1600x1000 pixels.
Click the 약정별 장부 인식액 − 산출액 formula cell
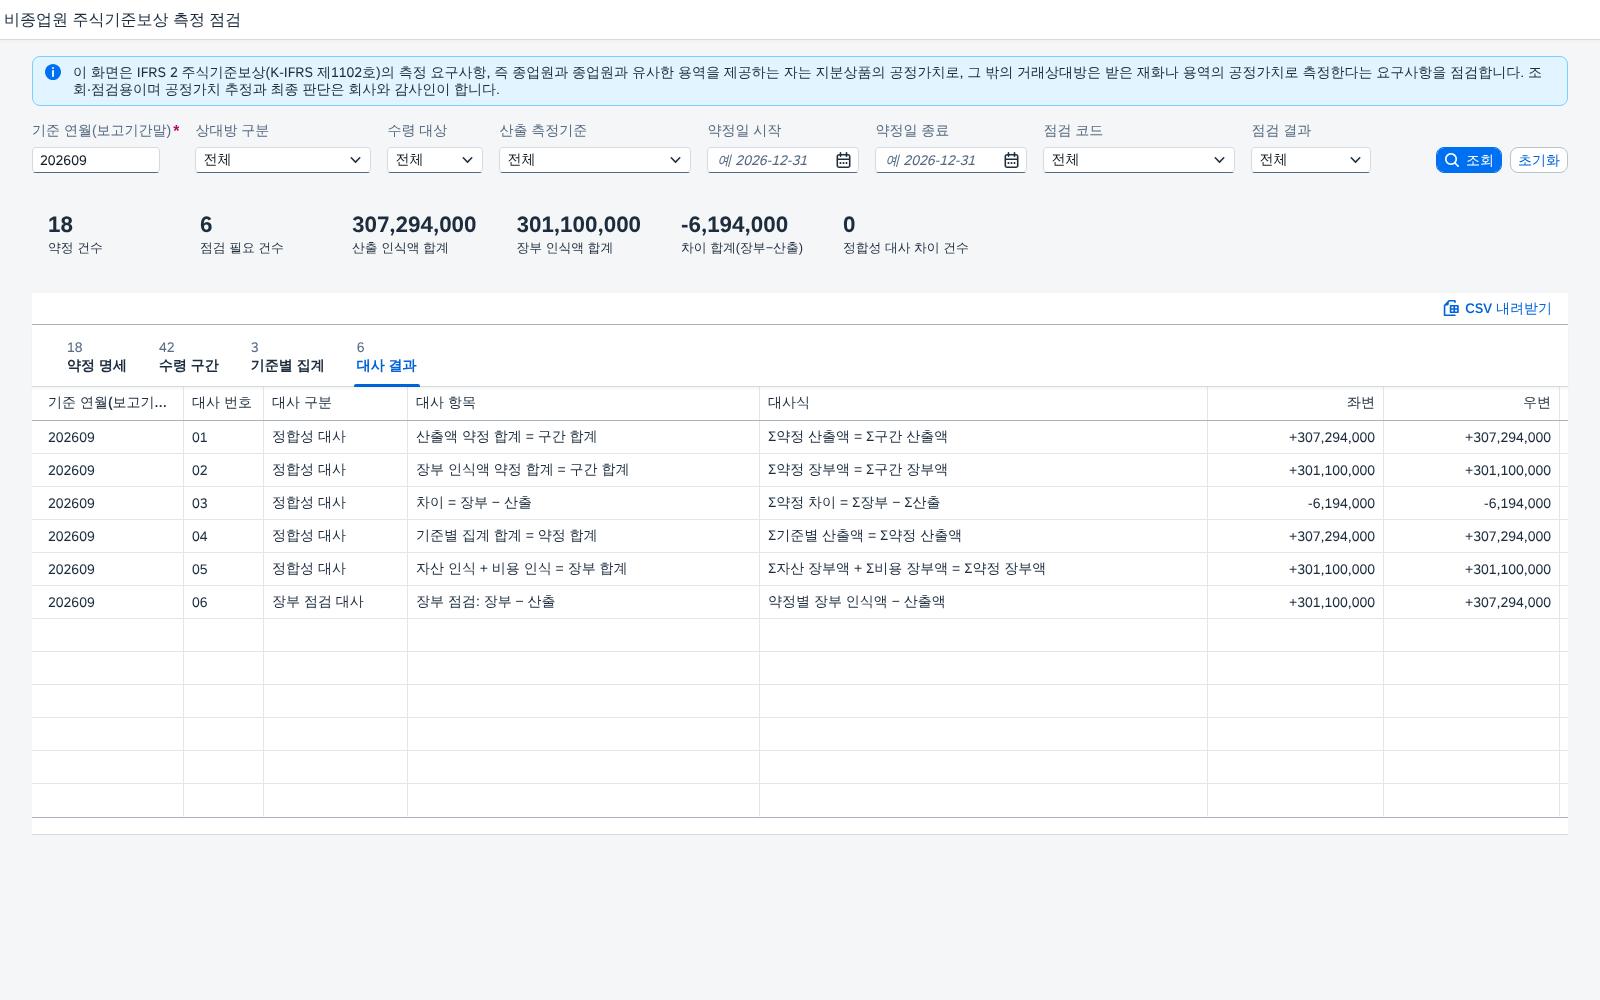[983, 602]
